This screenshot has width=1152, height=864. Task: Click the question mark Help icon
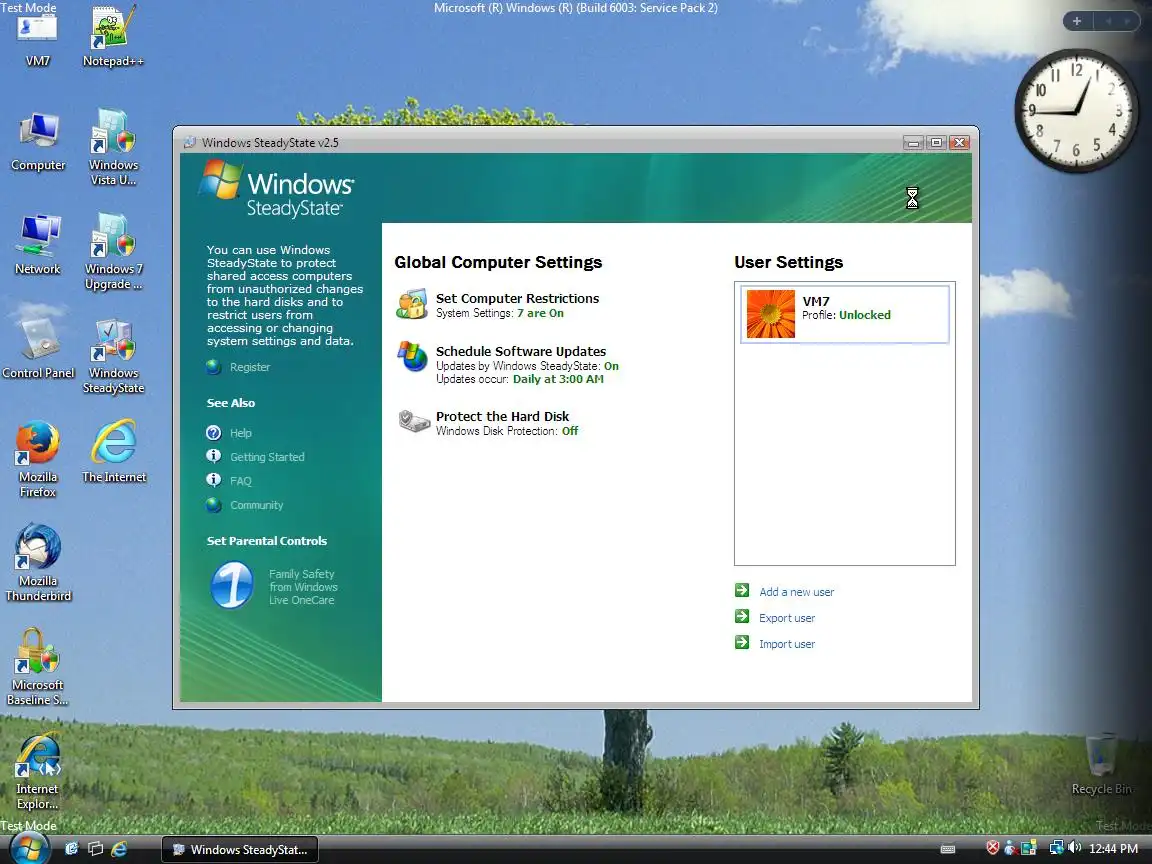[214, 433]
